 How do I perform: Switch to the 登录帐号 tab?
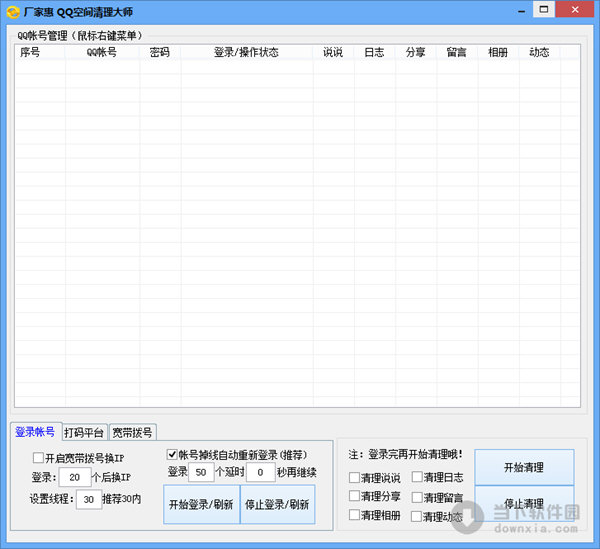tap(35, 432)
